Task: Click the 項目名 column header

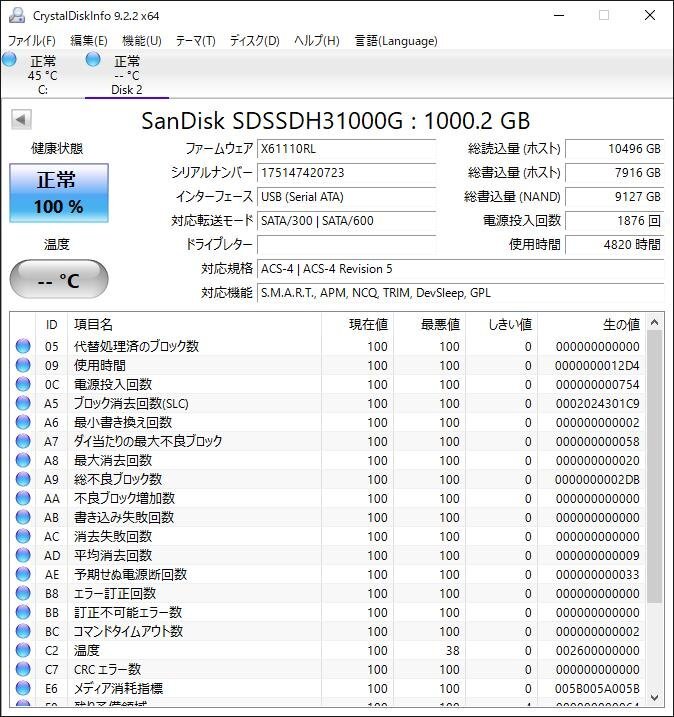Action: (x=194, y=325)
